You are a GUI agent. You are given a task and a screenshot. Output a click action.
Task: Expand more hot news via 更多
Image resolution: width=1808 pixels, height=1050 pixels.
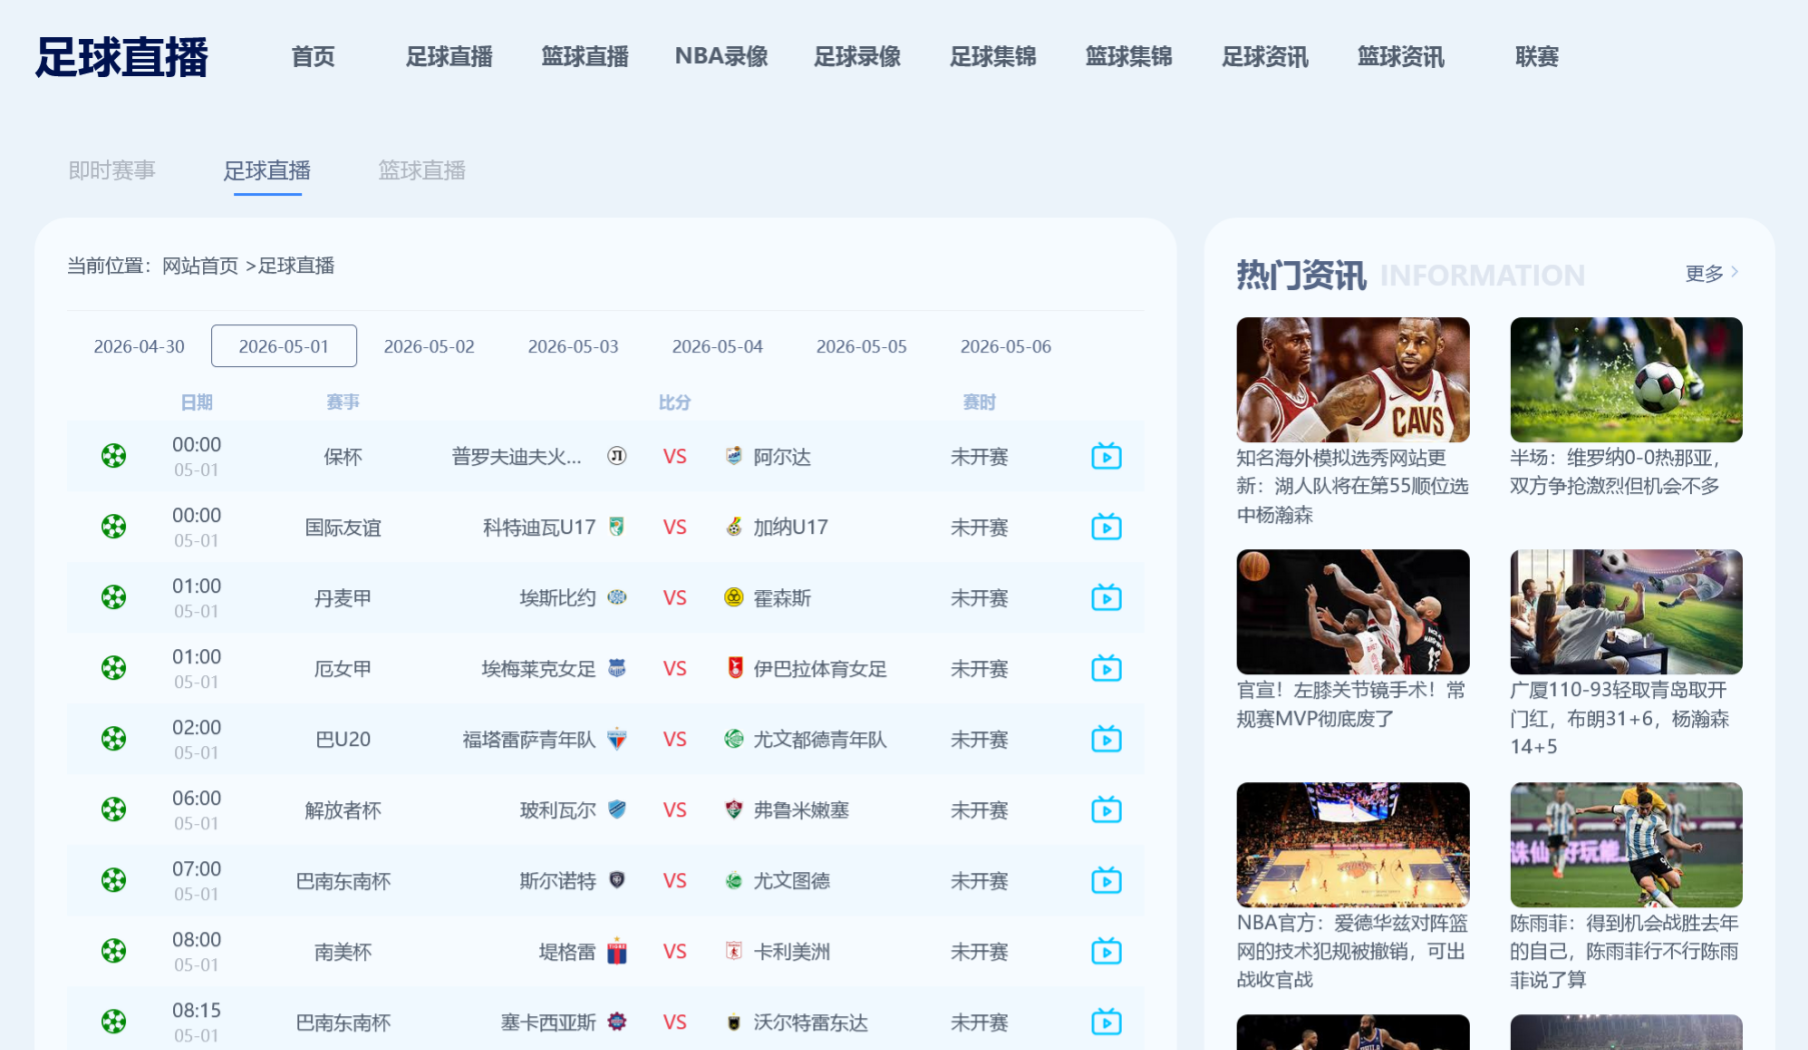click(1712, 273)
